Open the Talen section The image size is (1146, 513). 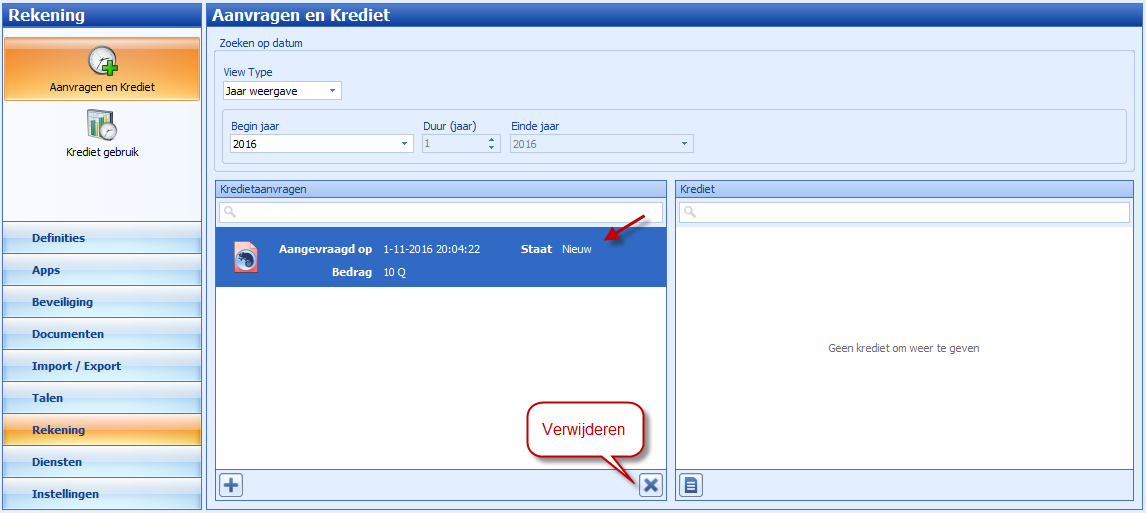(102, 398)
